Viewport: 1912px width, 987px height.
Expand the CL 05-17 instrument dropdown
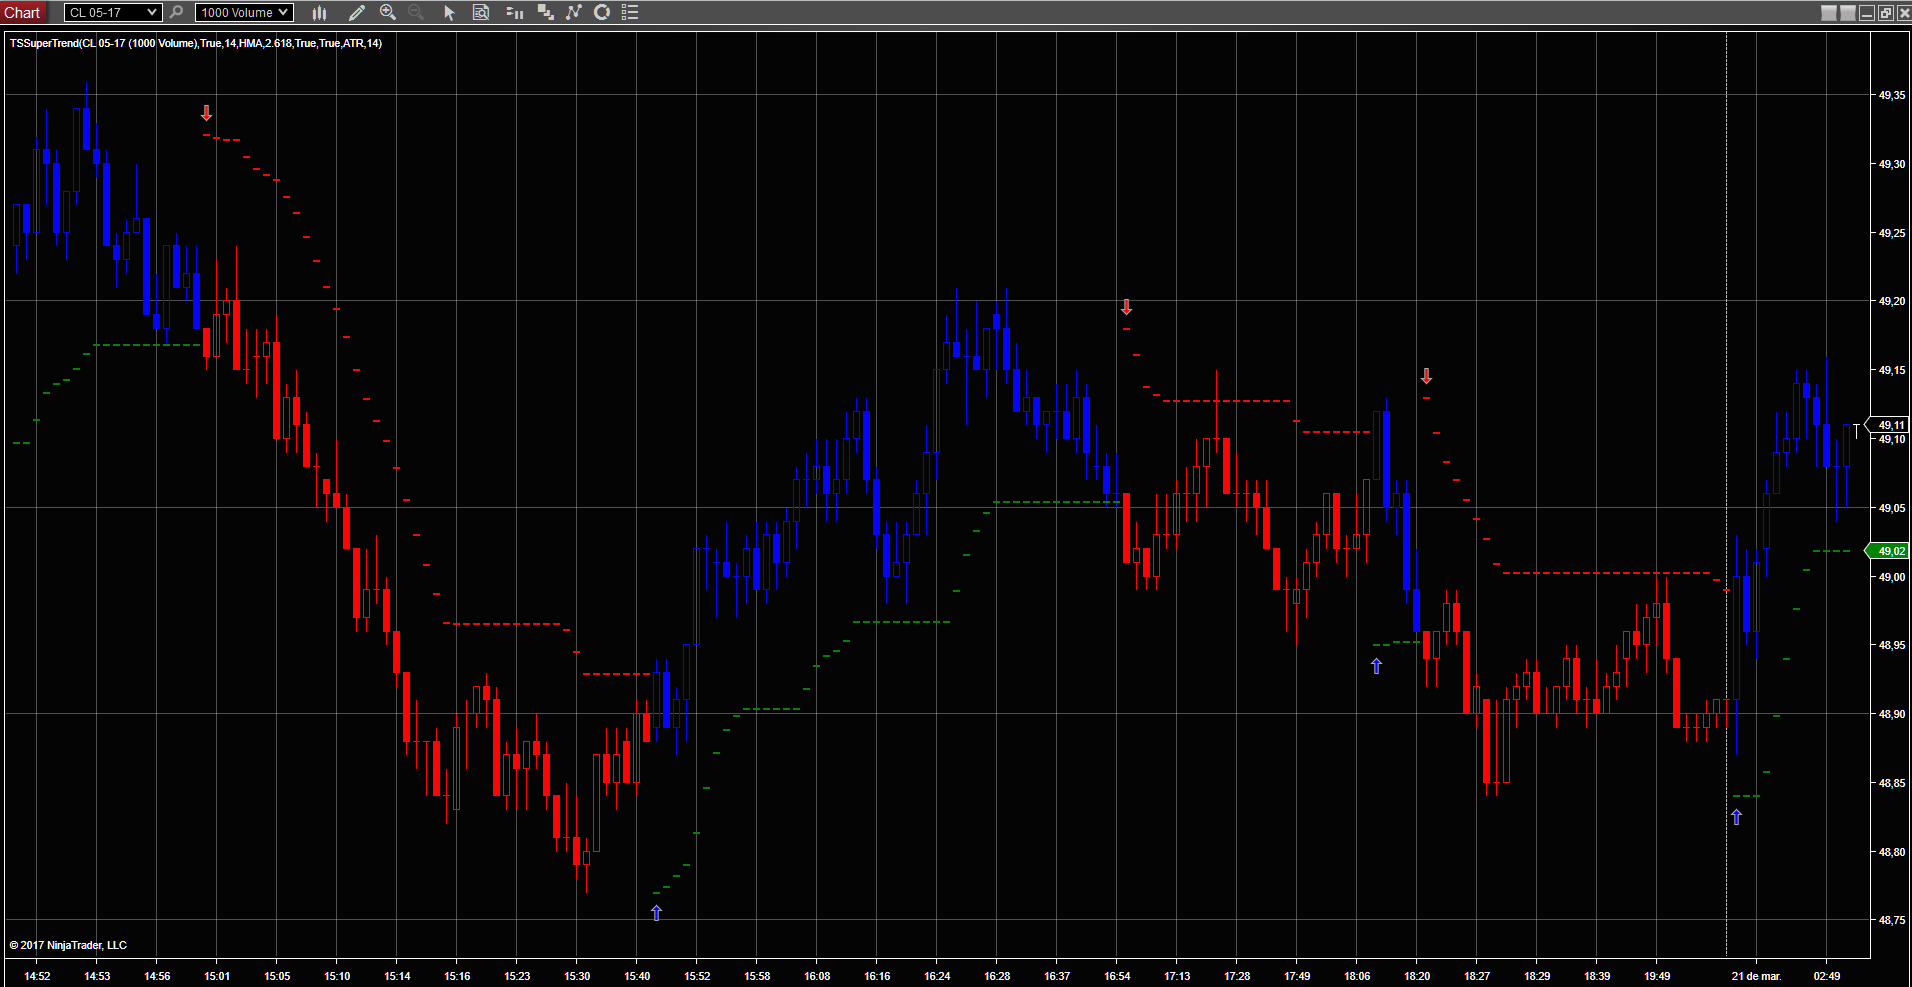[x=152, y=13]
